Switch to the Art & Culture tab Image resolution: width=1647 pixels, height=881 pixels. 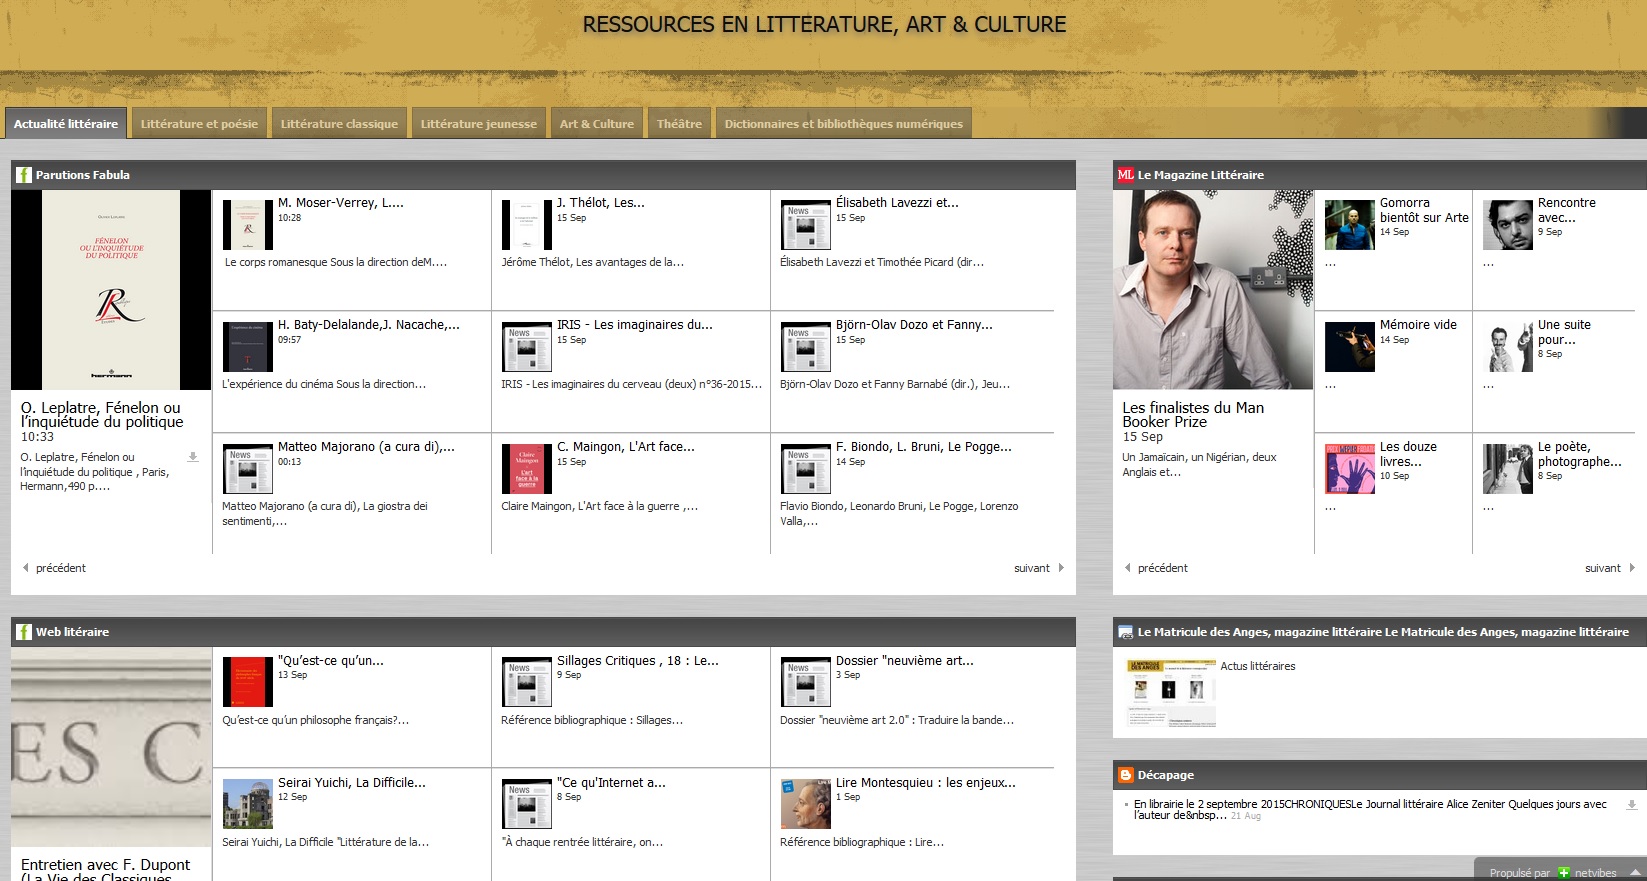point(596,124)
